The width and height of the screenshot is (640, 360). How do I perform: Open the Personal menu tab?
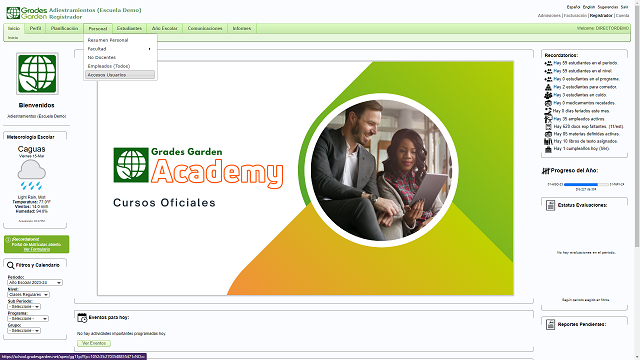coord(98,29)
